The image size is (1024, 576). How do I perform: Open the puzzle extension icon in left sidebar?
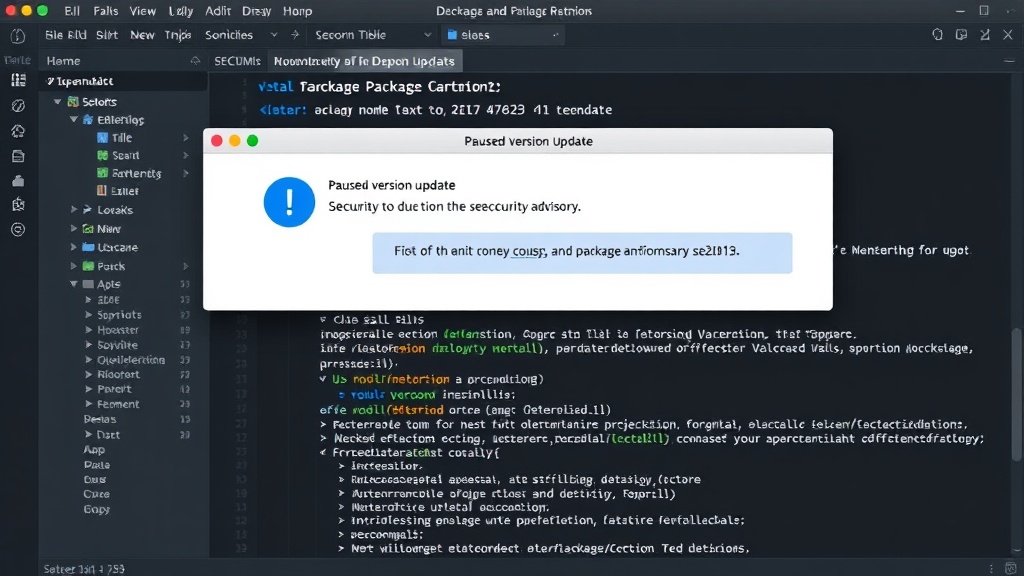[18, 204]
